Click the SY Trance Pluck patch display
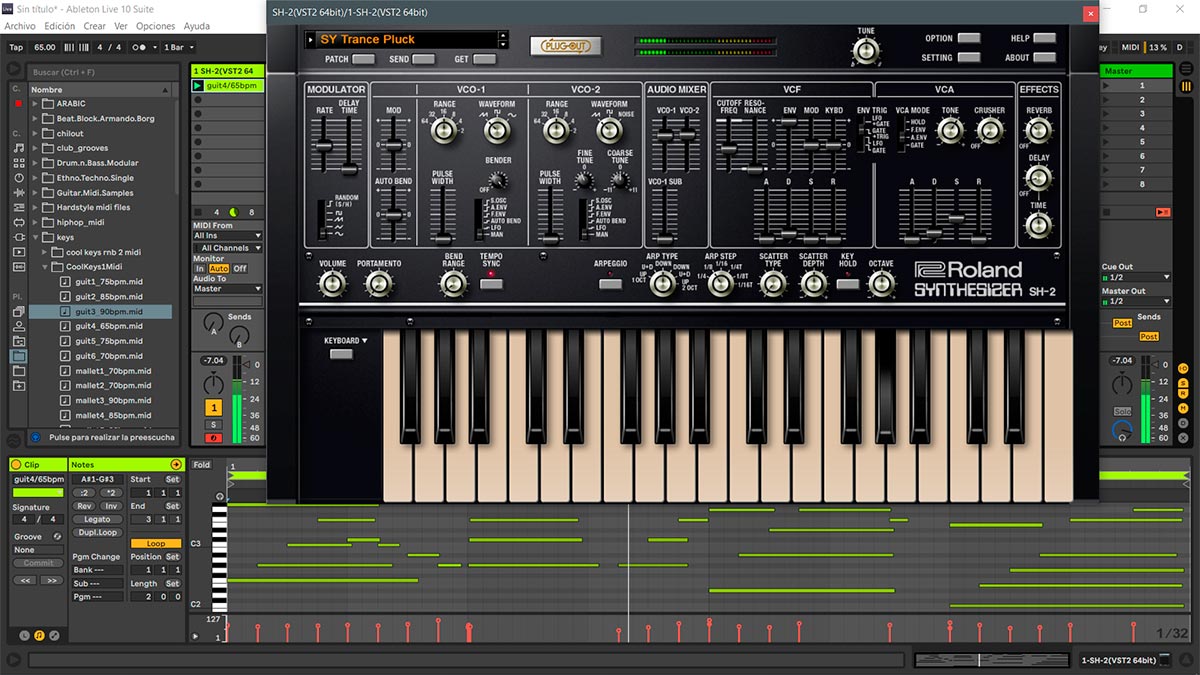The height and width of the screenshot is (675, 1200). (408, 40)
